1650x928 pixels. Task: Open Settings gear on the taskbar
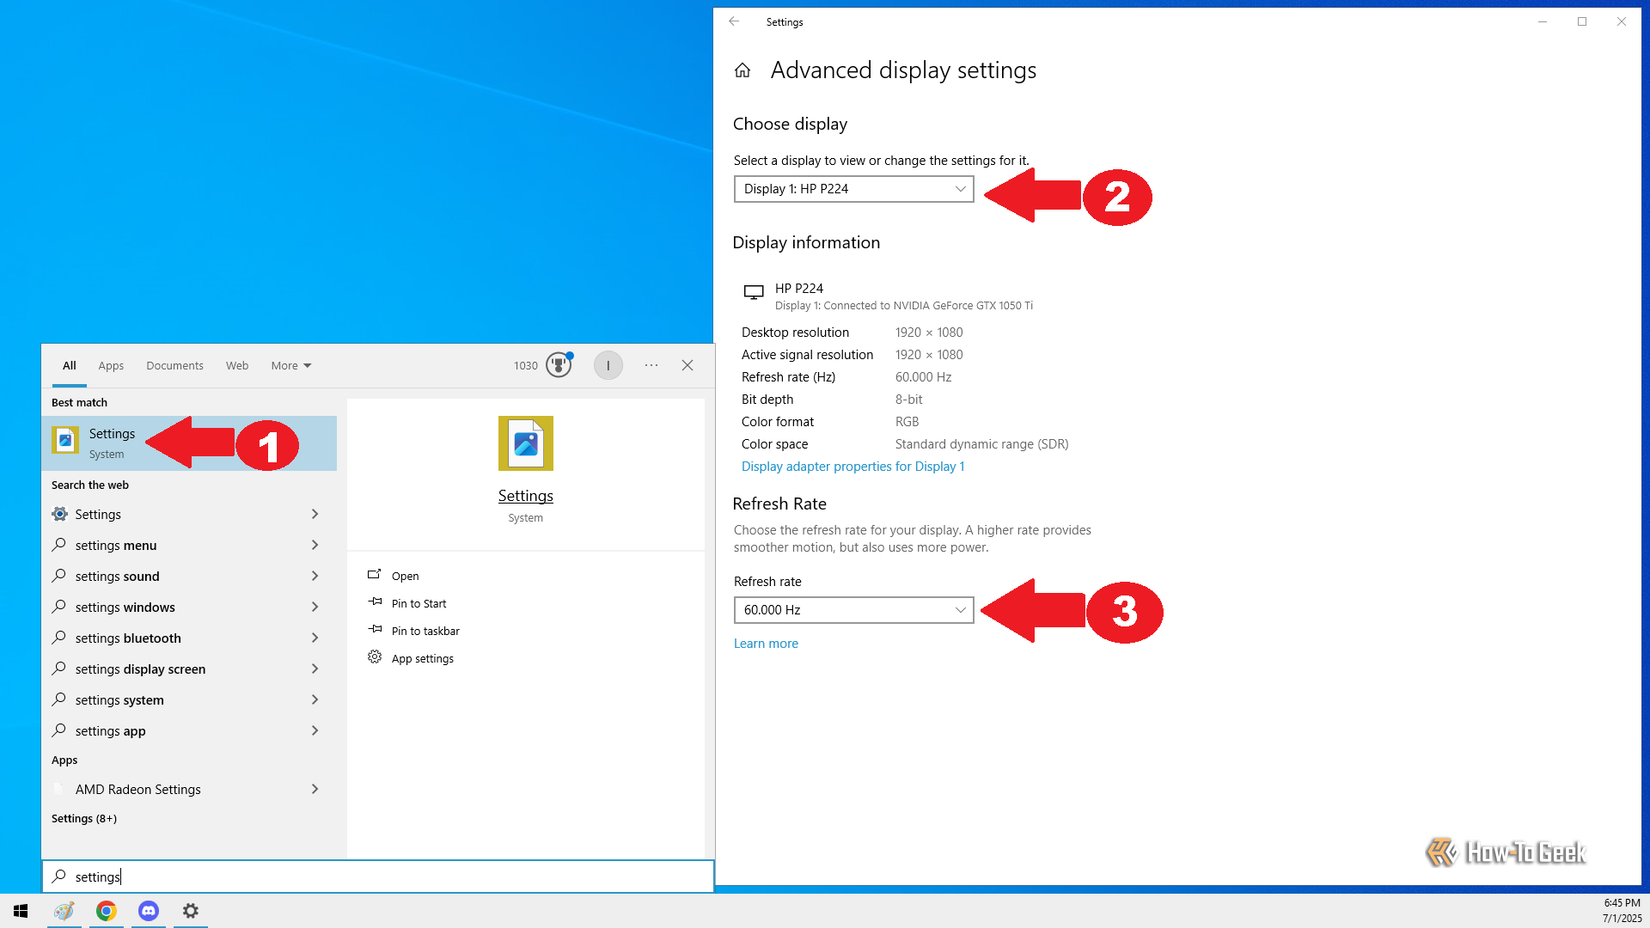190,911
